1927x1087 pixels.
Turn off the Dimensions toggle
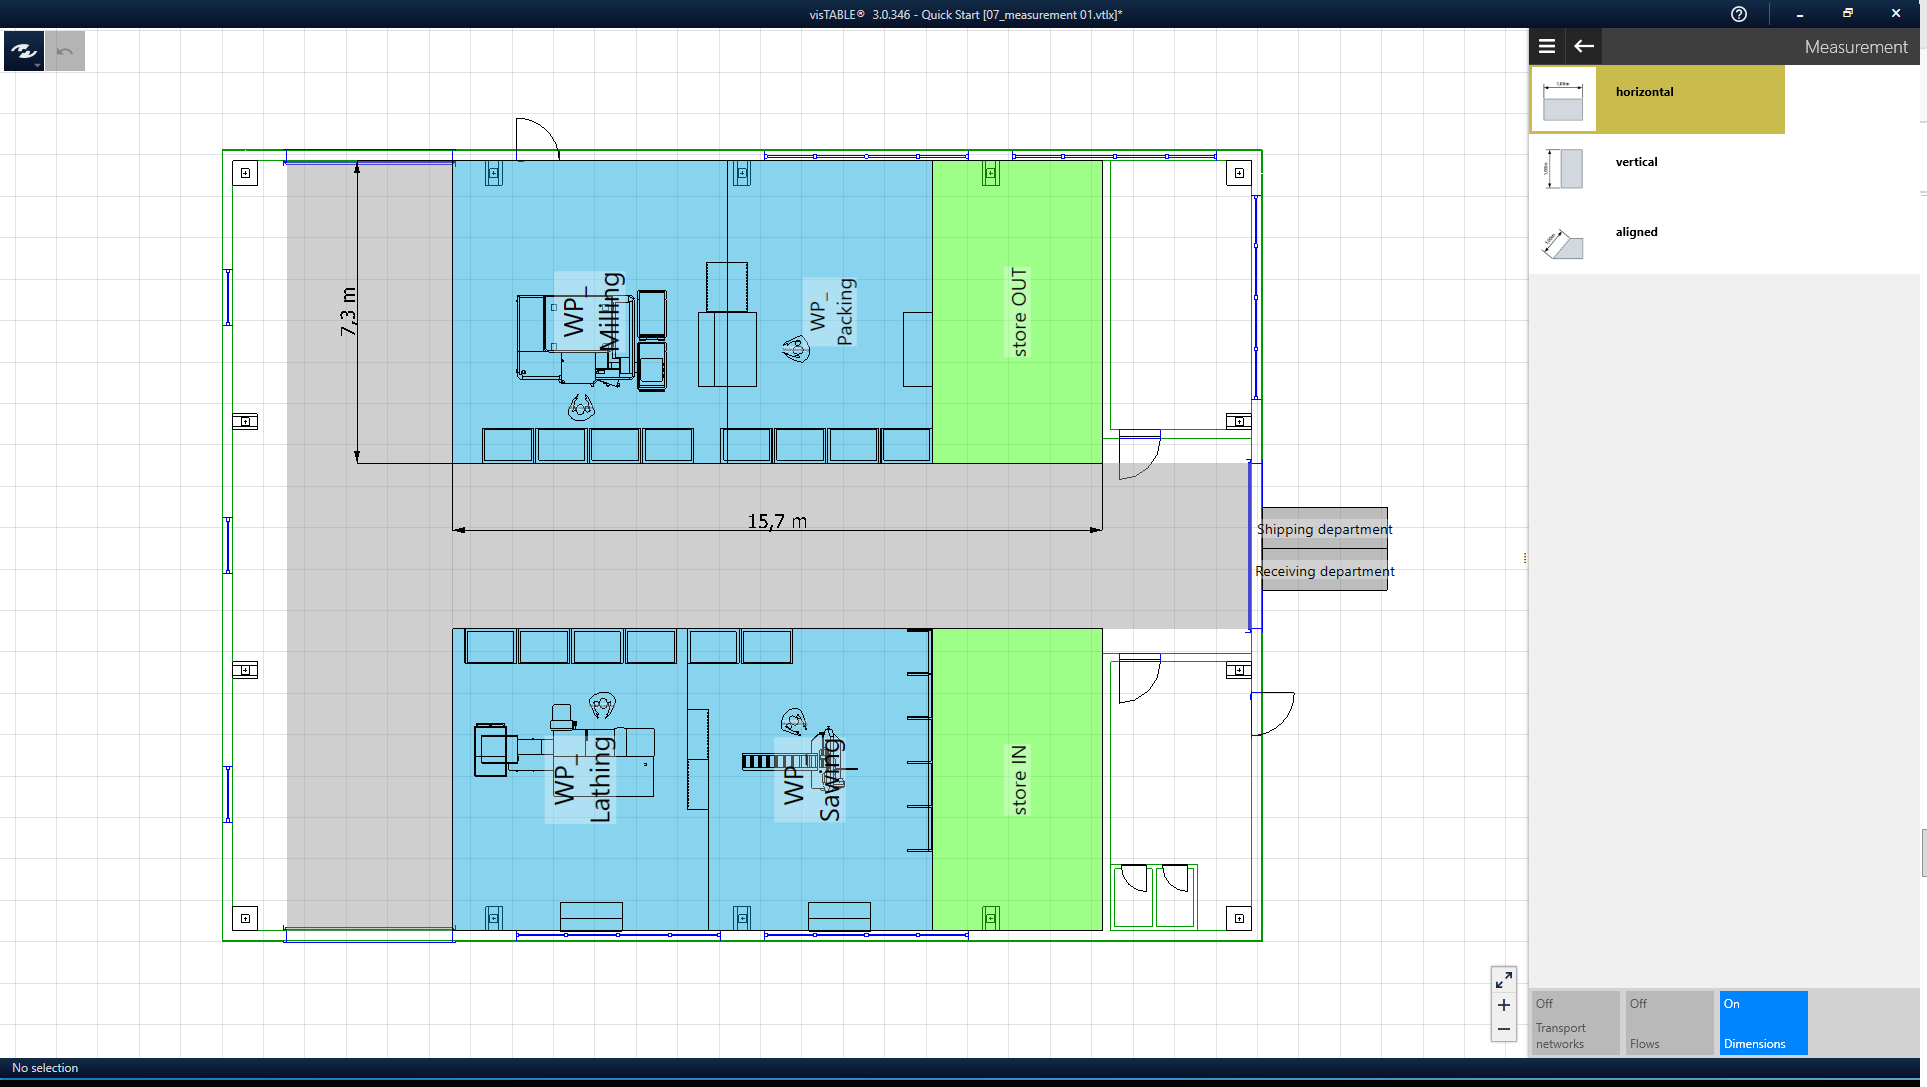point(1763,1023)
